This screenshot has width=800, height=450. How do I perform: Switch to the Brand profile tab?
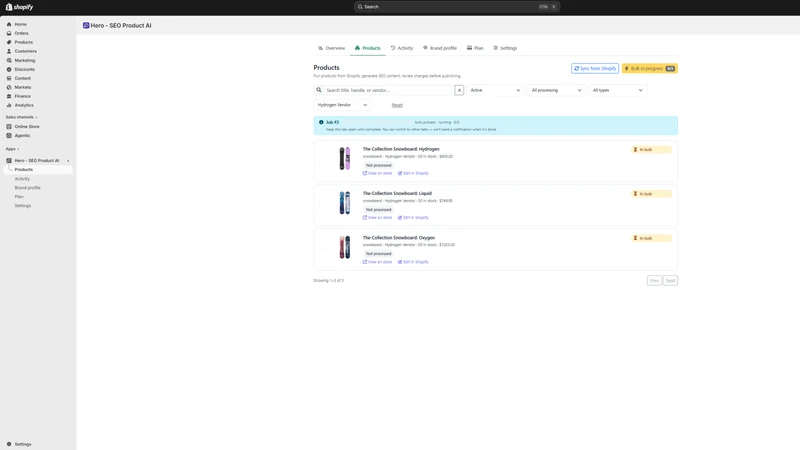click(x=439, y=48)
